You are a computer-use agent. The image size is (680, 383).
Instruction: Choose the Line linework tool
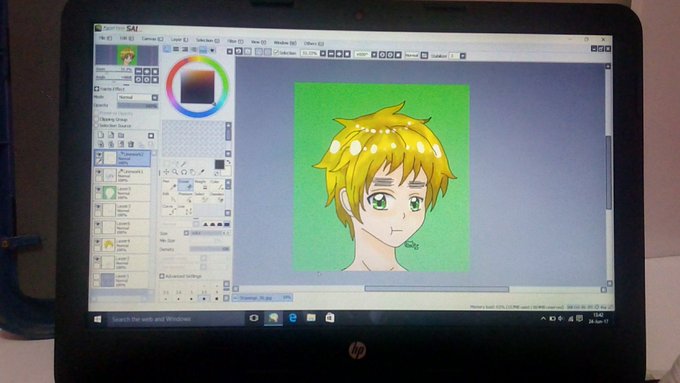point(185,210)
